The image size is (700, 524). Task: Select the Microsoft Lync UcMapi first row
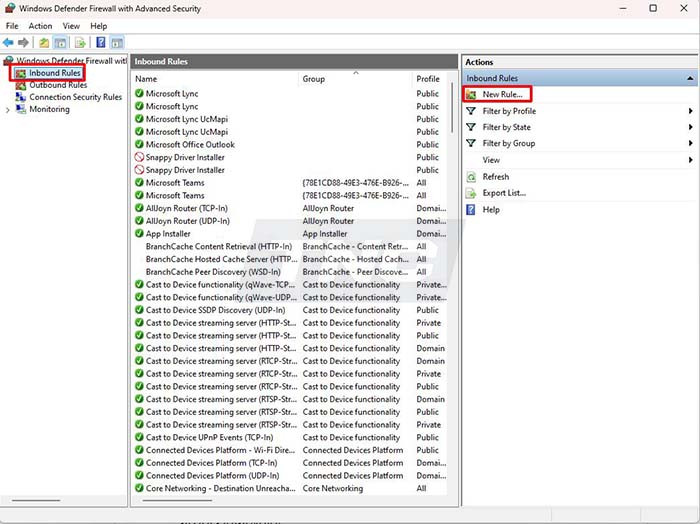click(x=290, y=119)
